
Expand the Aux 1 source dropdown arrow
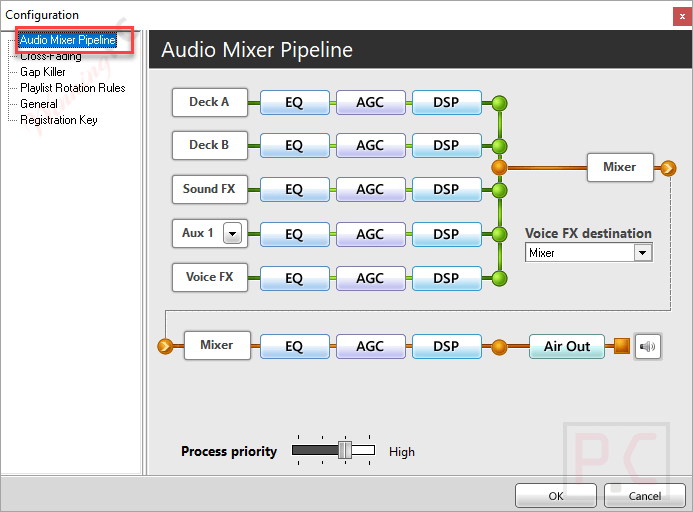232,233
